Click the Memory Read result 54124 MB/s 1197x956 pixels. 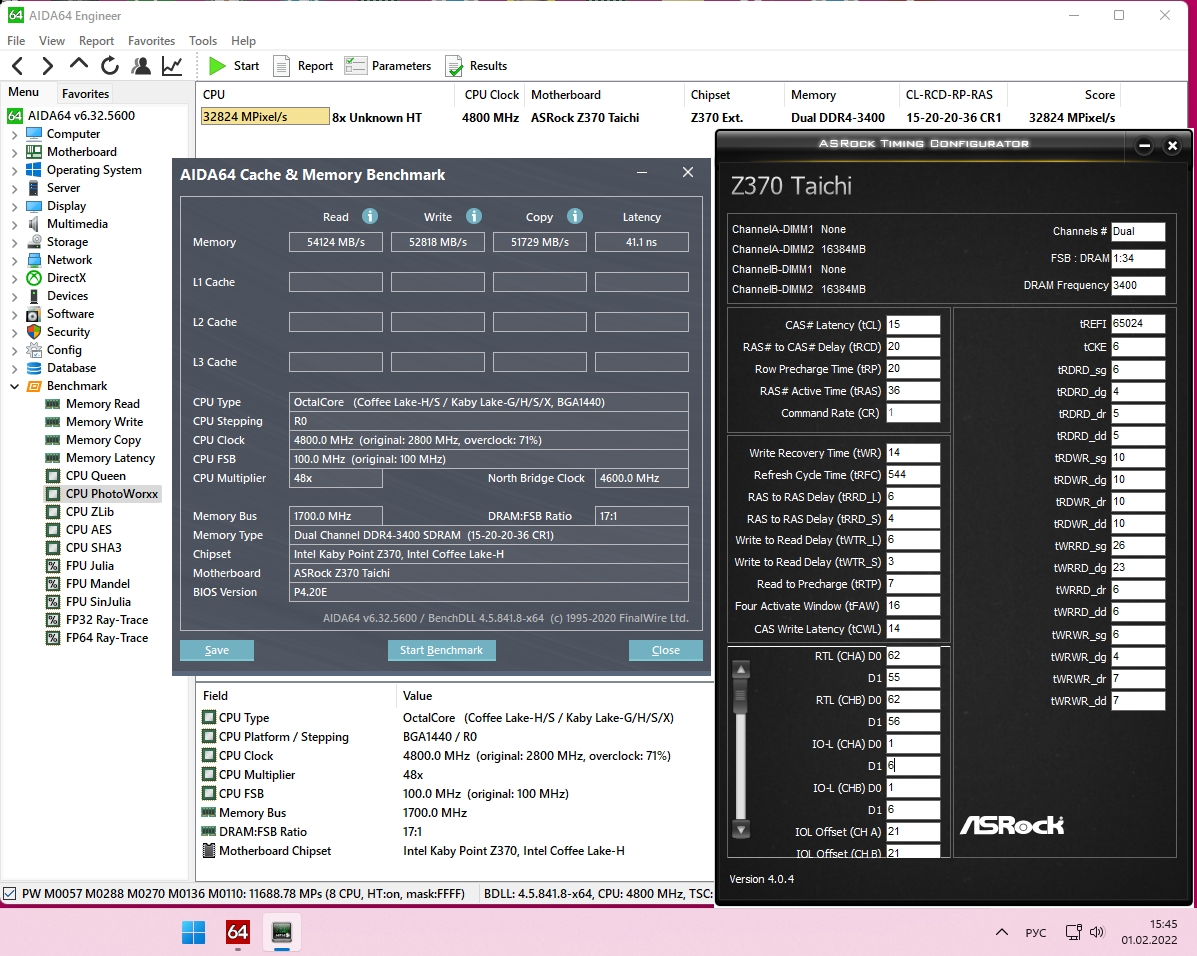pyautogui.click(x=336, y=242)
